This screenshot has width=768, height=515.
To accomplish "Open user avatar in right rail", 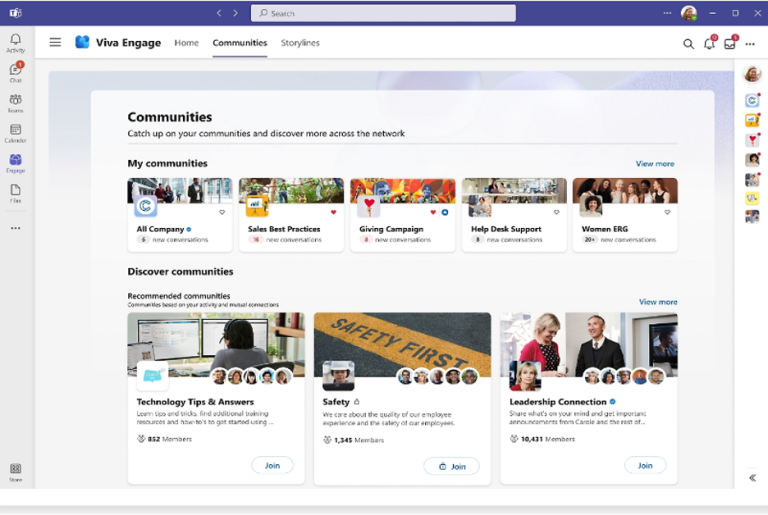I will (x=752, y=74).
